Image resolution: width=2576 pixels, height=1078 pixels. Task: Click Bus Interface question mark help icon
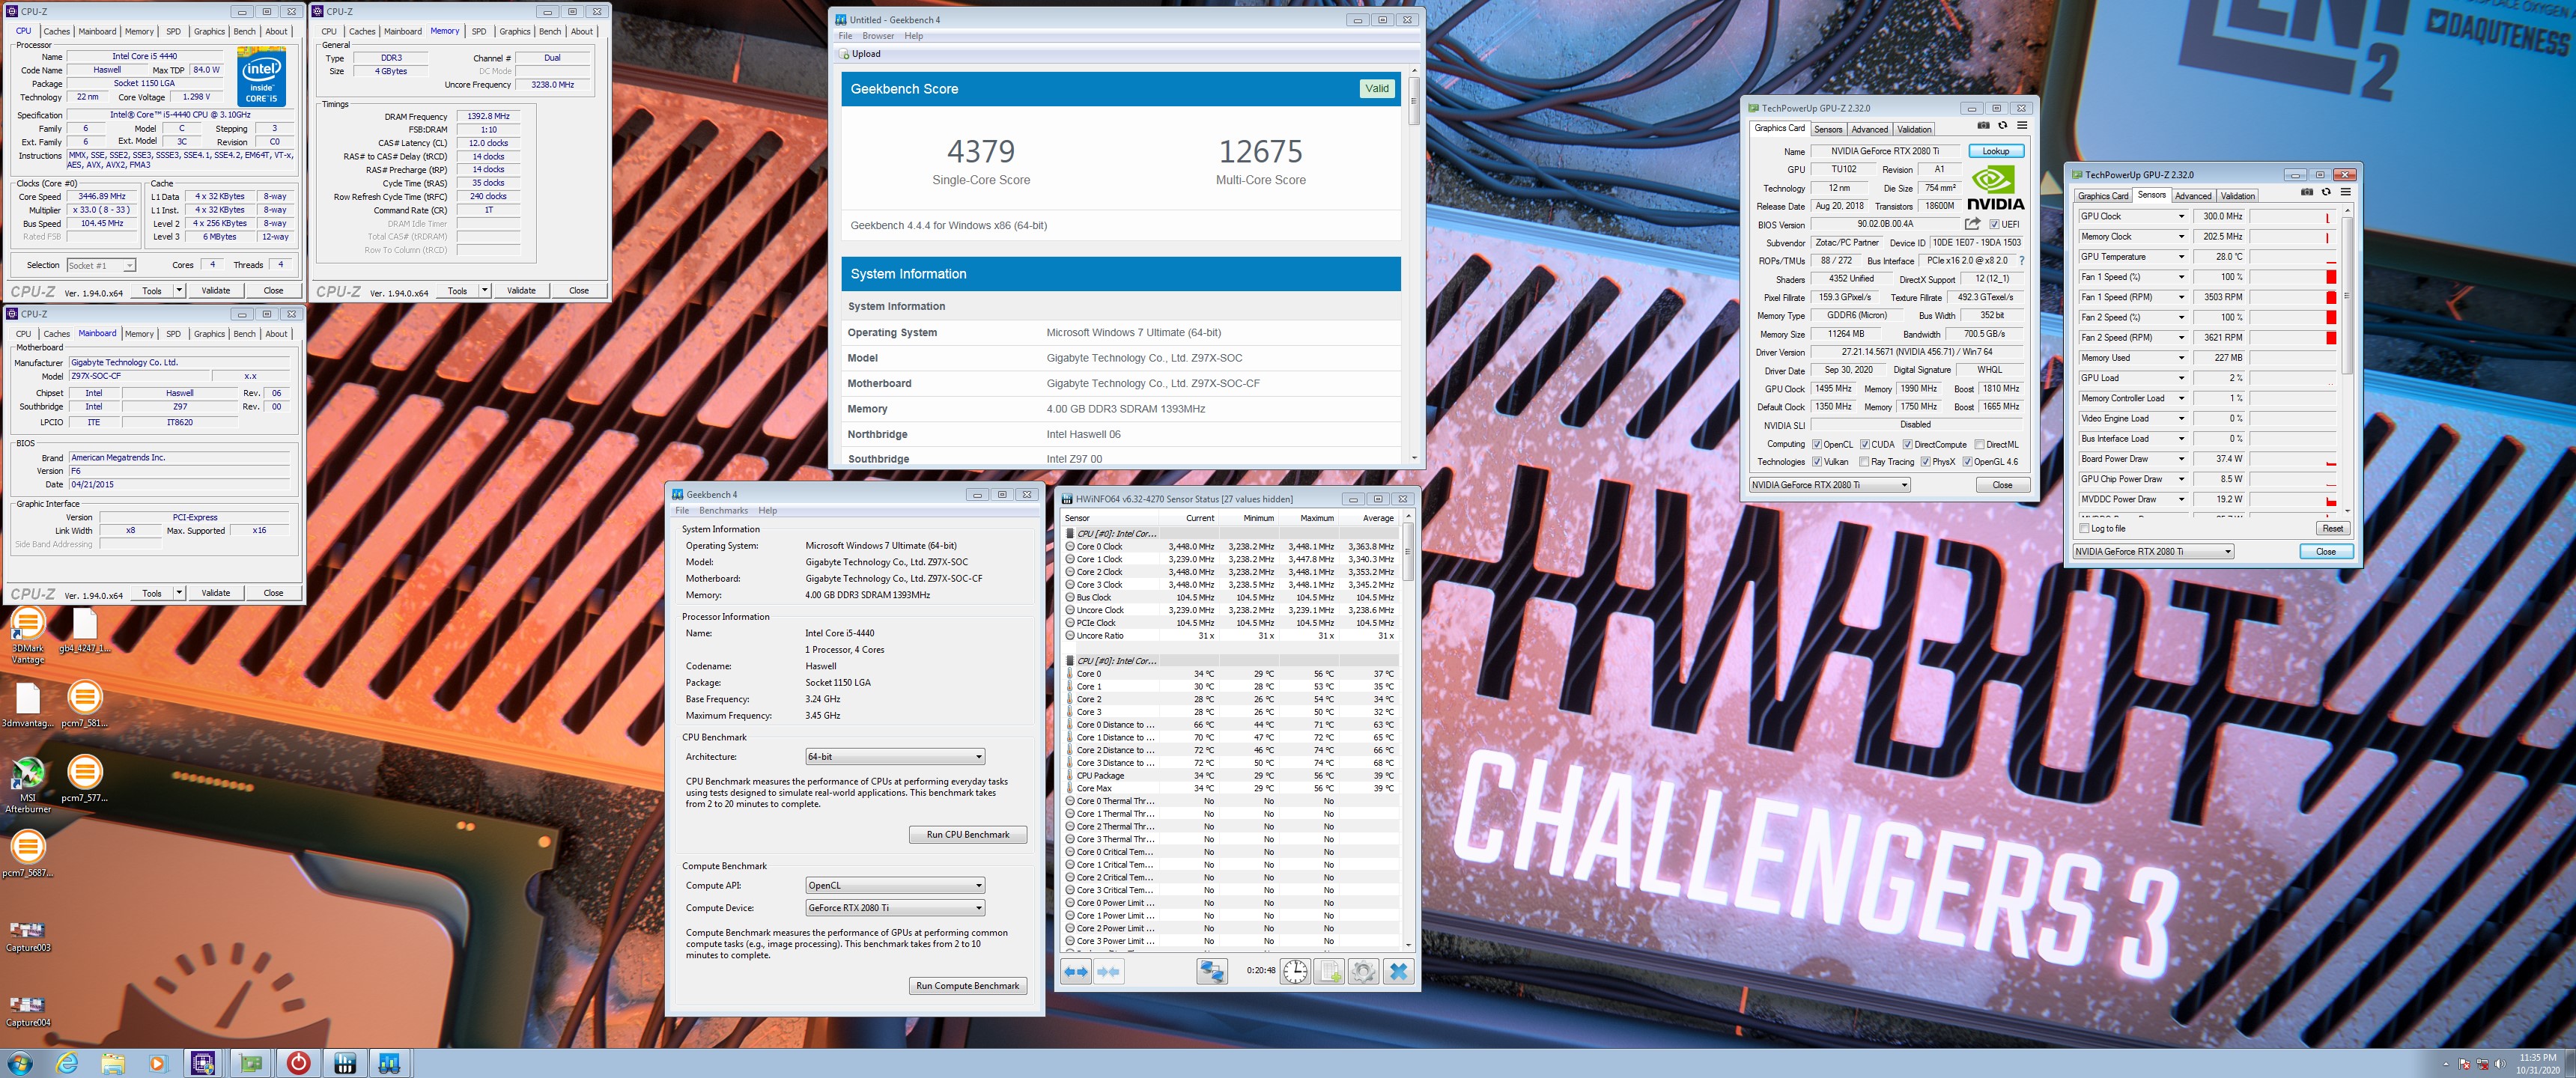click(x=2022, y=261)
